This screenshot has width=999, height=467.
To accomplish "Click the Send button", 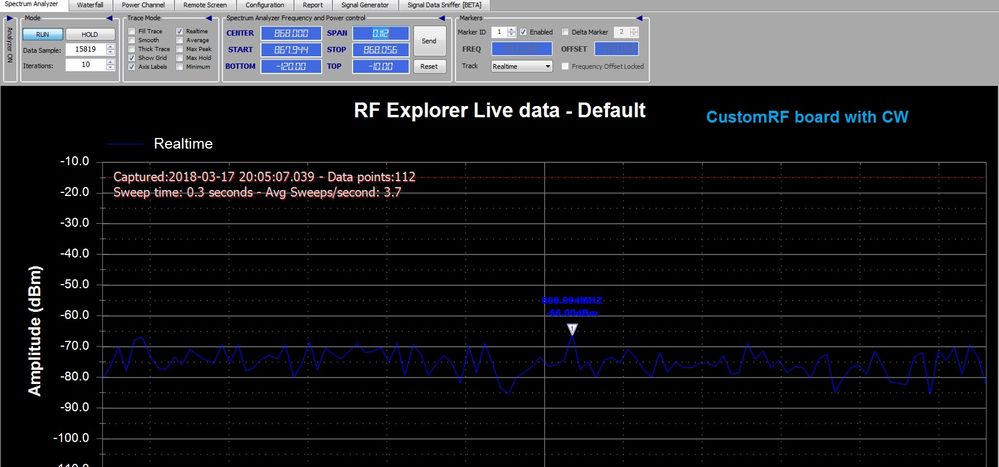I will pyautogui.click(x=429, y=41).
